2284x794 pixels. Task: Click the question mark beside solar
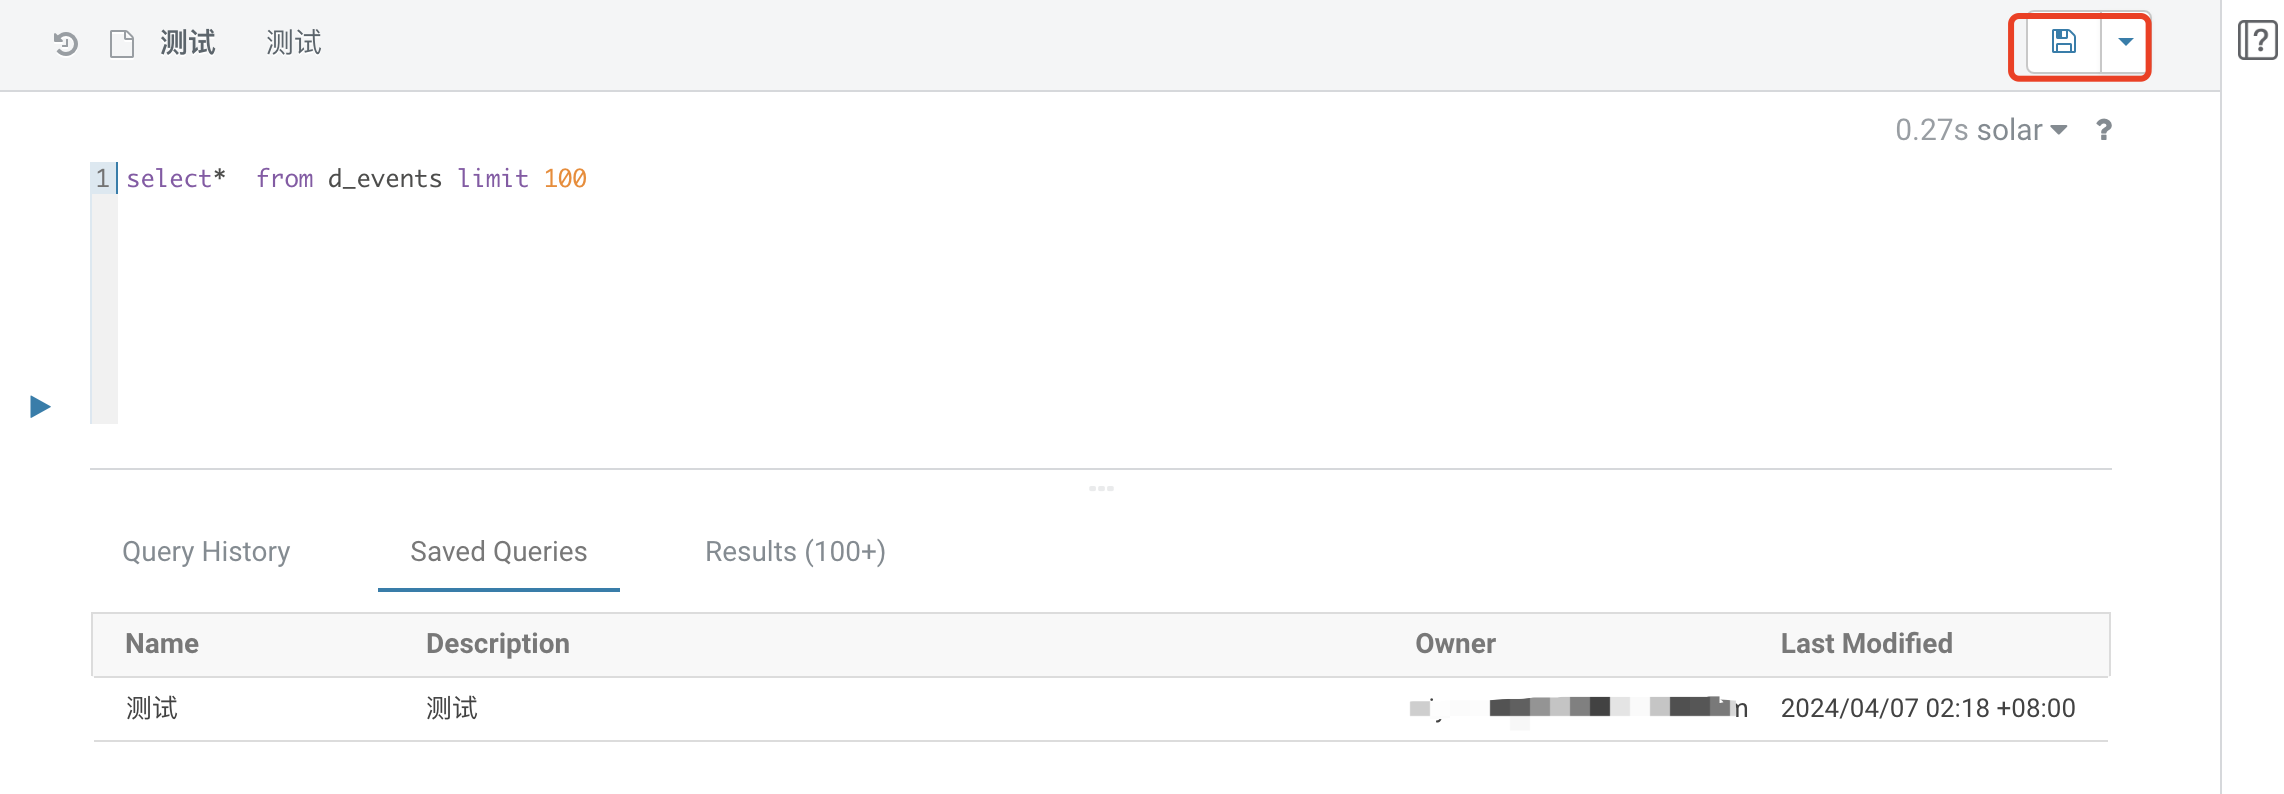tap(2104, 130)
